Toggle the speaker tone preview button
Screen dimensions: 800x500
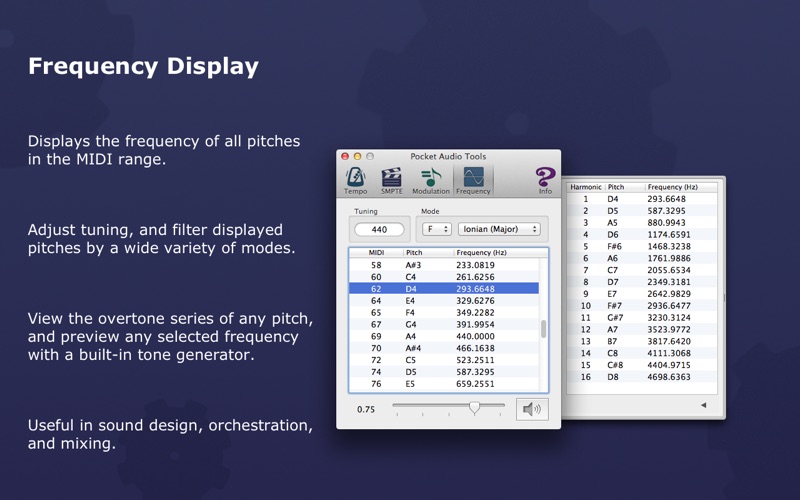pos(532,408)
